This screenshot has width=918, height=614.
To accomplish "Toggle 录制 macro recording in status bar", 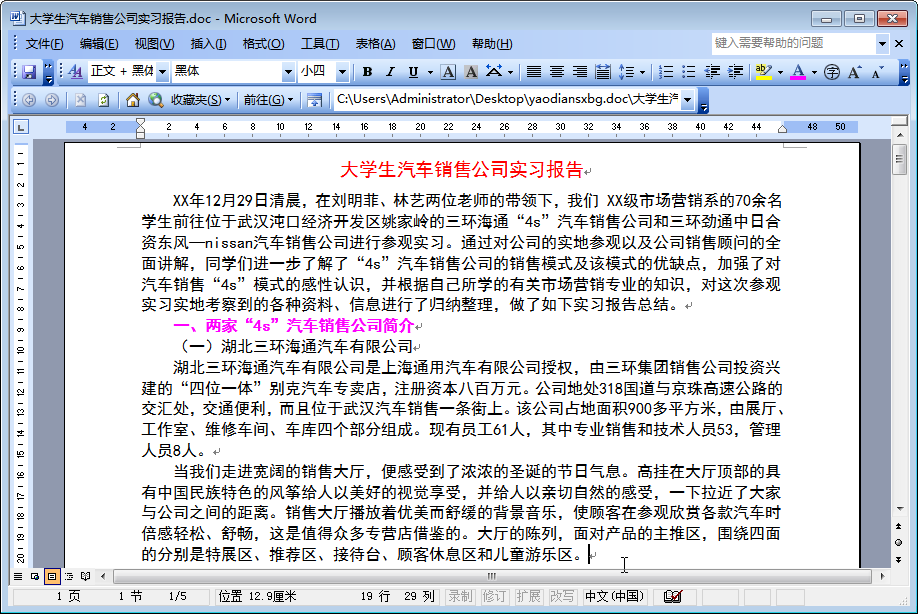I will (460, 596).
